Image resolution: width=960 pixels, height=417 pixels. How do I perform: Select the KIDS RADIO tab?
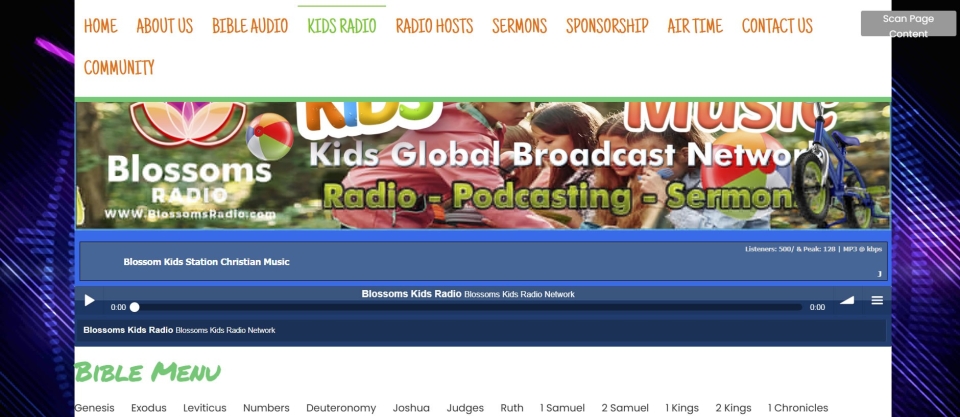(342, 27)
